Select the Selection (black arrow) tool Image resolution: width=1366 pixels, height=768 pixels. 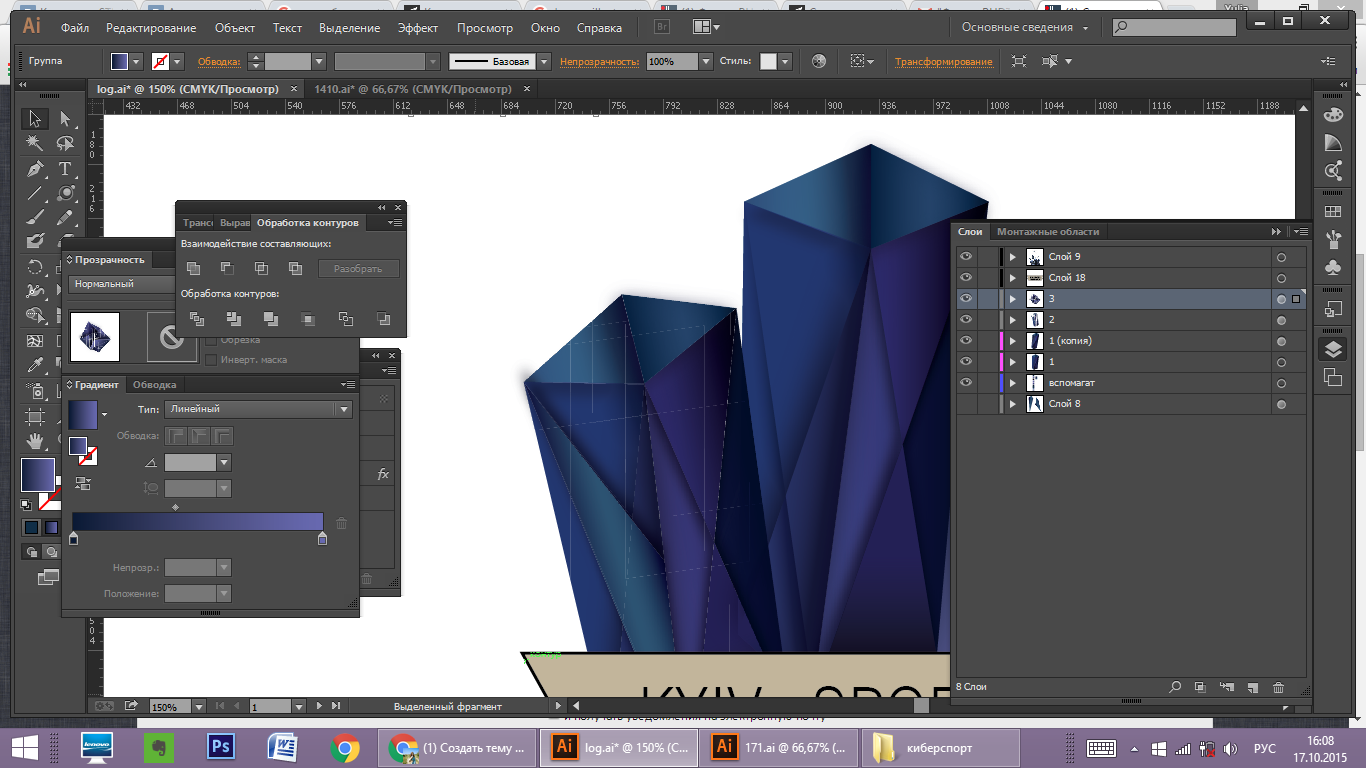click(x=35, y=118)
